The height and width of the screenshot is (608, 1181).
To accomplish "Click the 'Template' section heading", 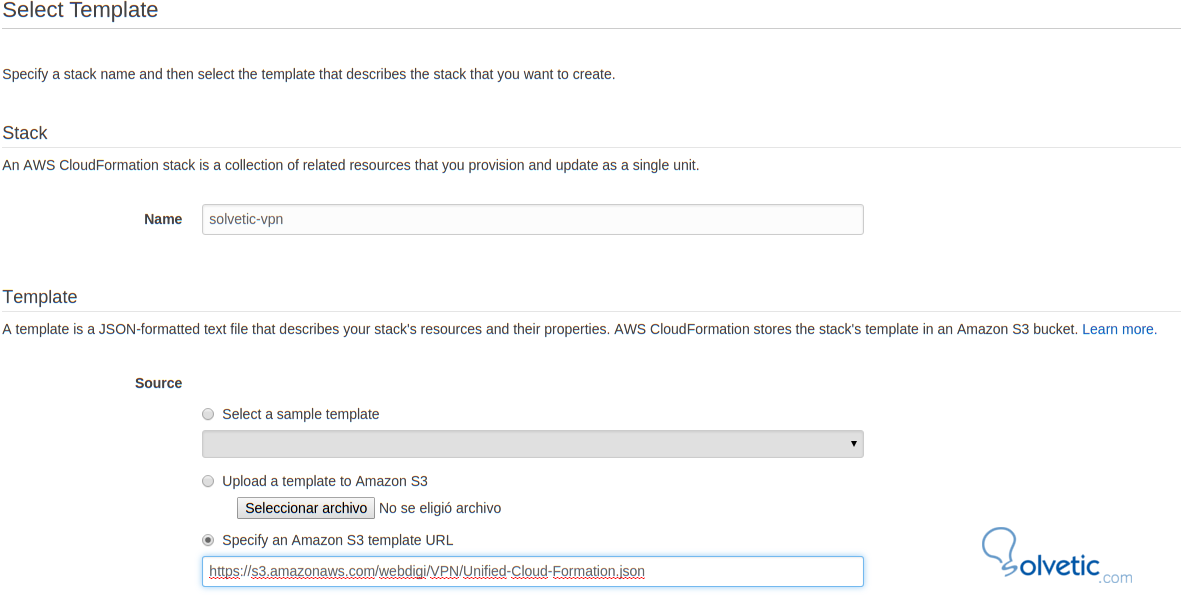I will pos(40,297).
